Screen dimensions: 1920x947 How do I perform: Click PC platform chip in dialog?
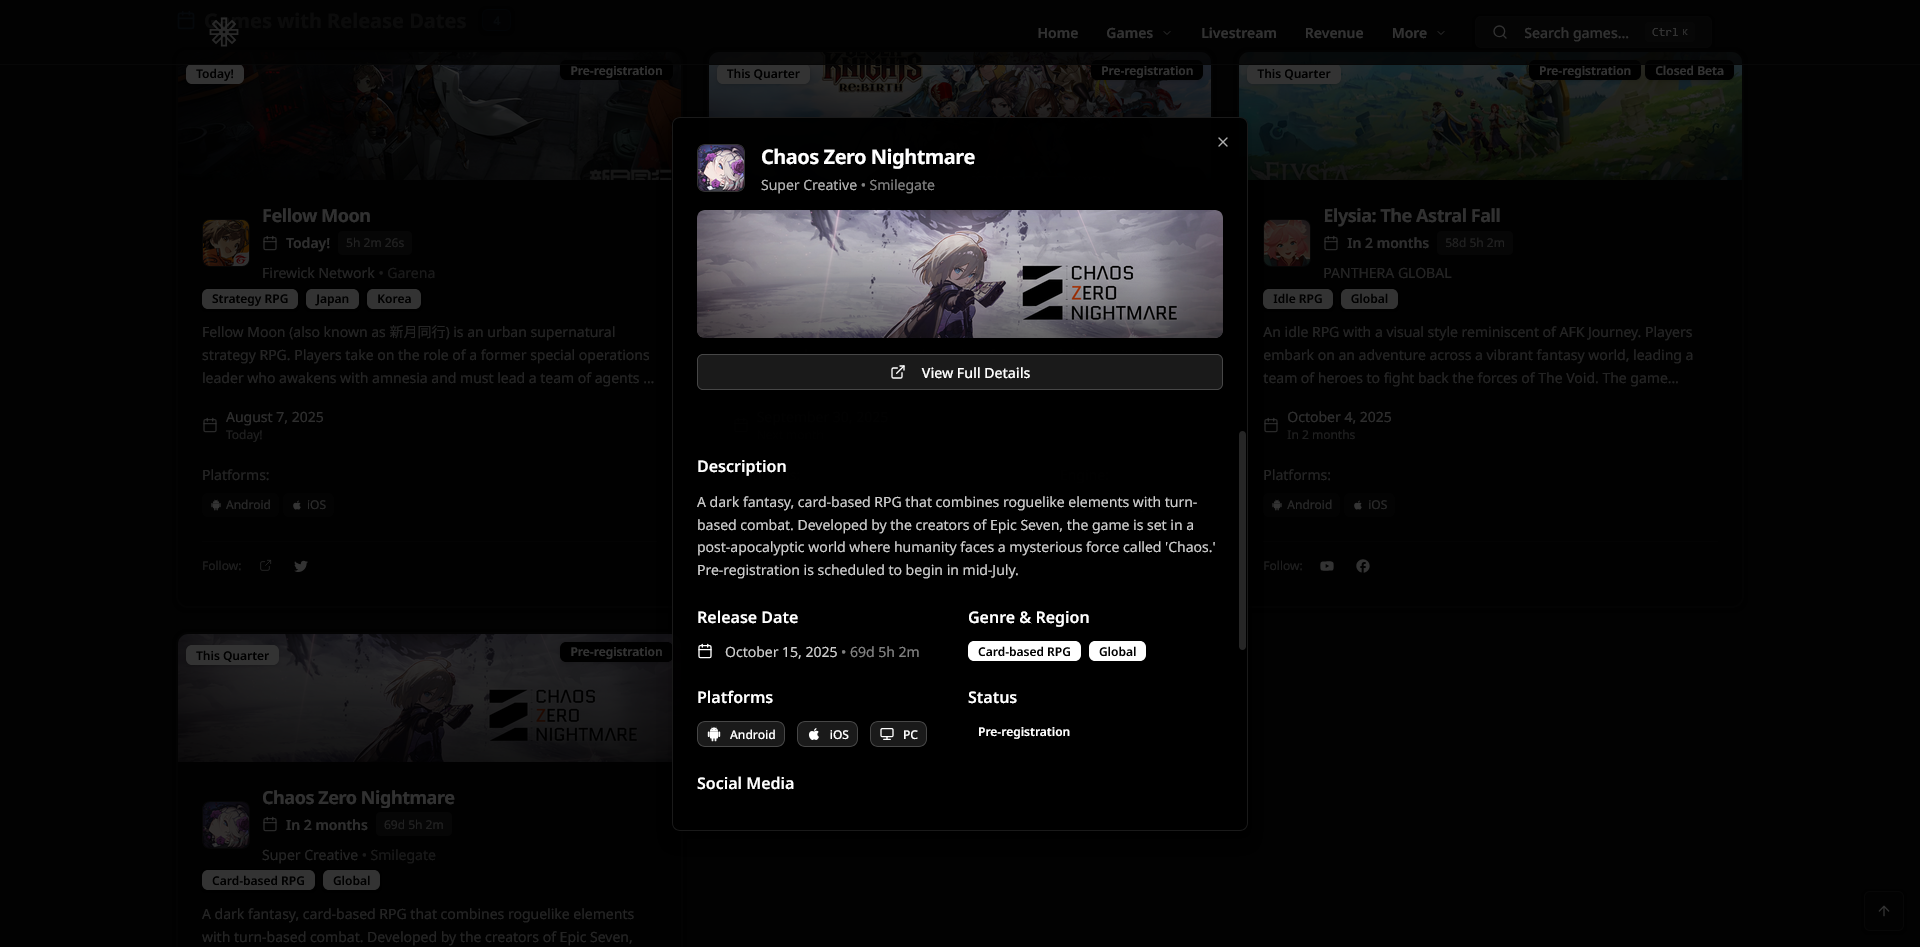click(x=898, y=734)
